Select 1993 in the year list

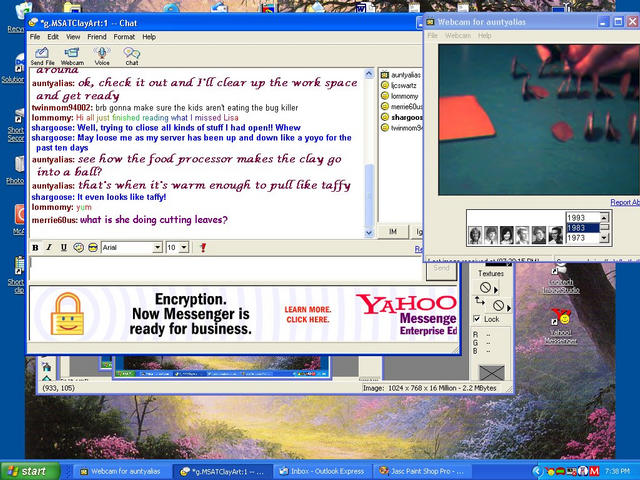(x=582, y=218)
